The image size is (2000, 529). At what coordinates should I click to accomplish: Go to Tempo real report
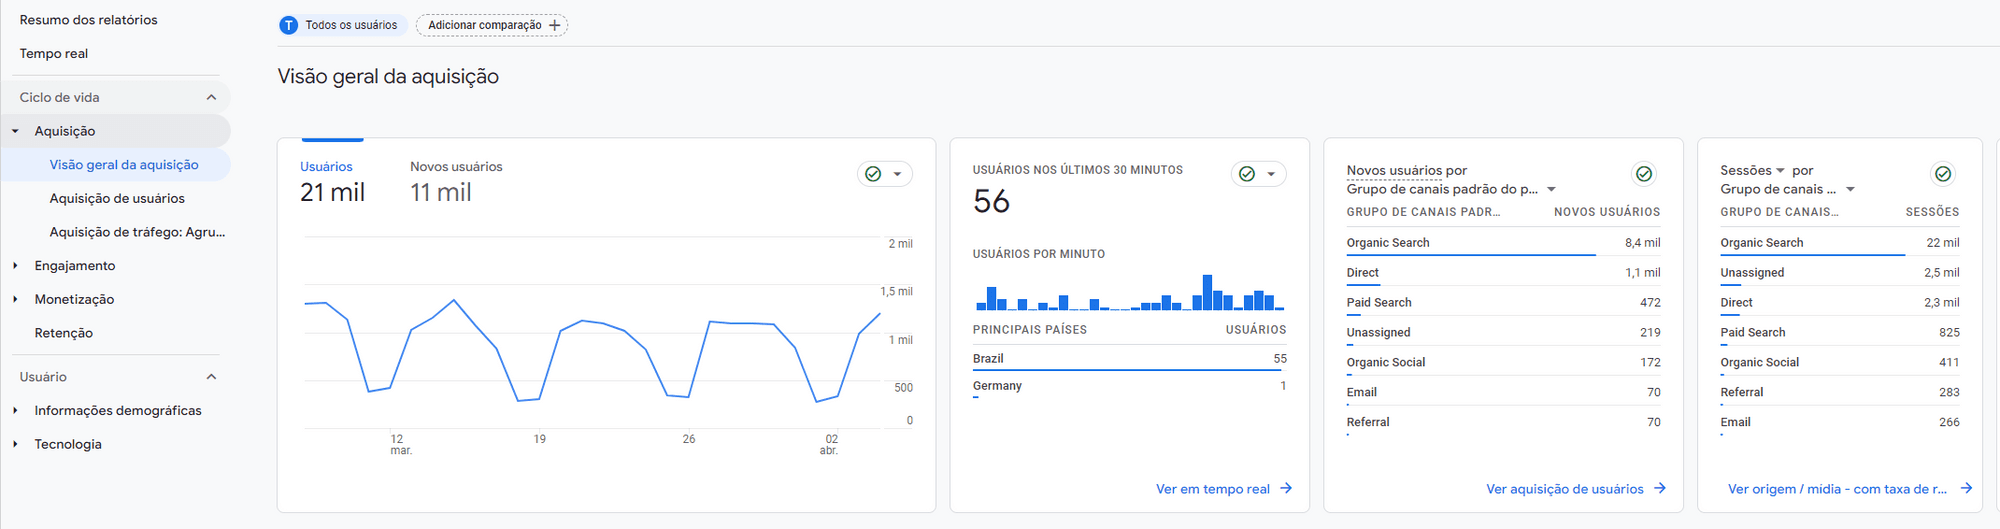point(54,54)
